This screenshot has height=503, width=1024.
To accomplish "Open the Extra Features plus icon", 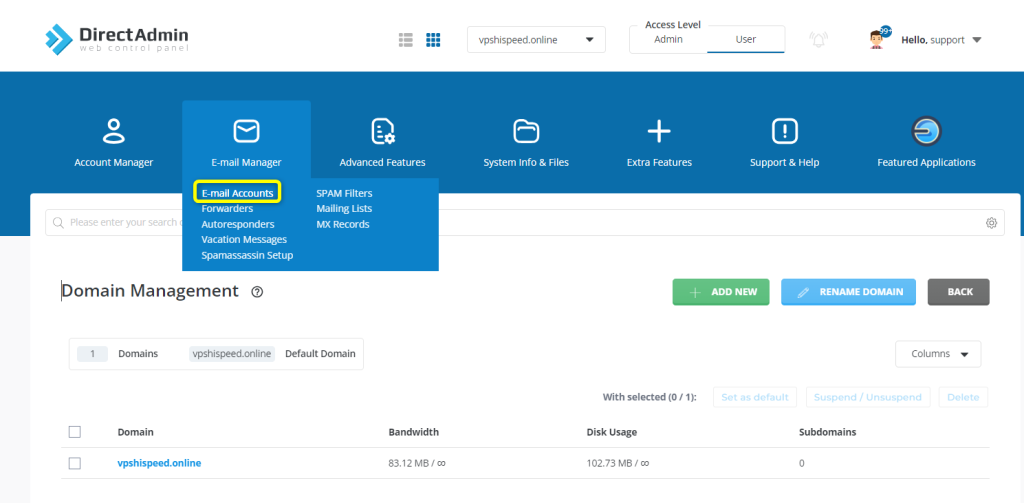I will click(x=659, y=131).
